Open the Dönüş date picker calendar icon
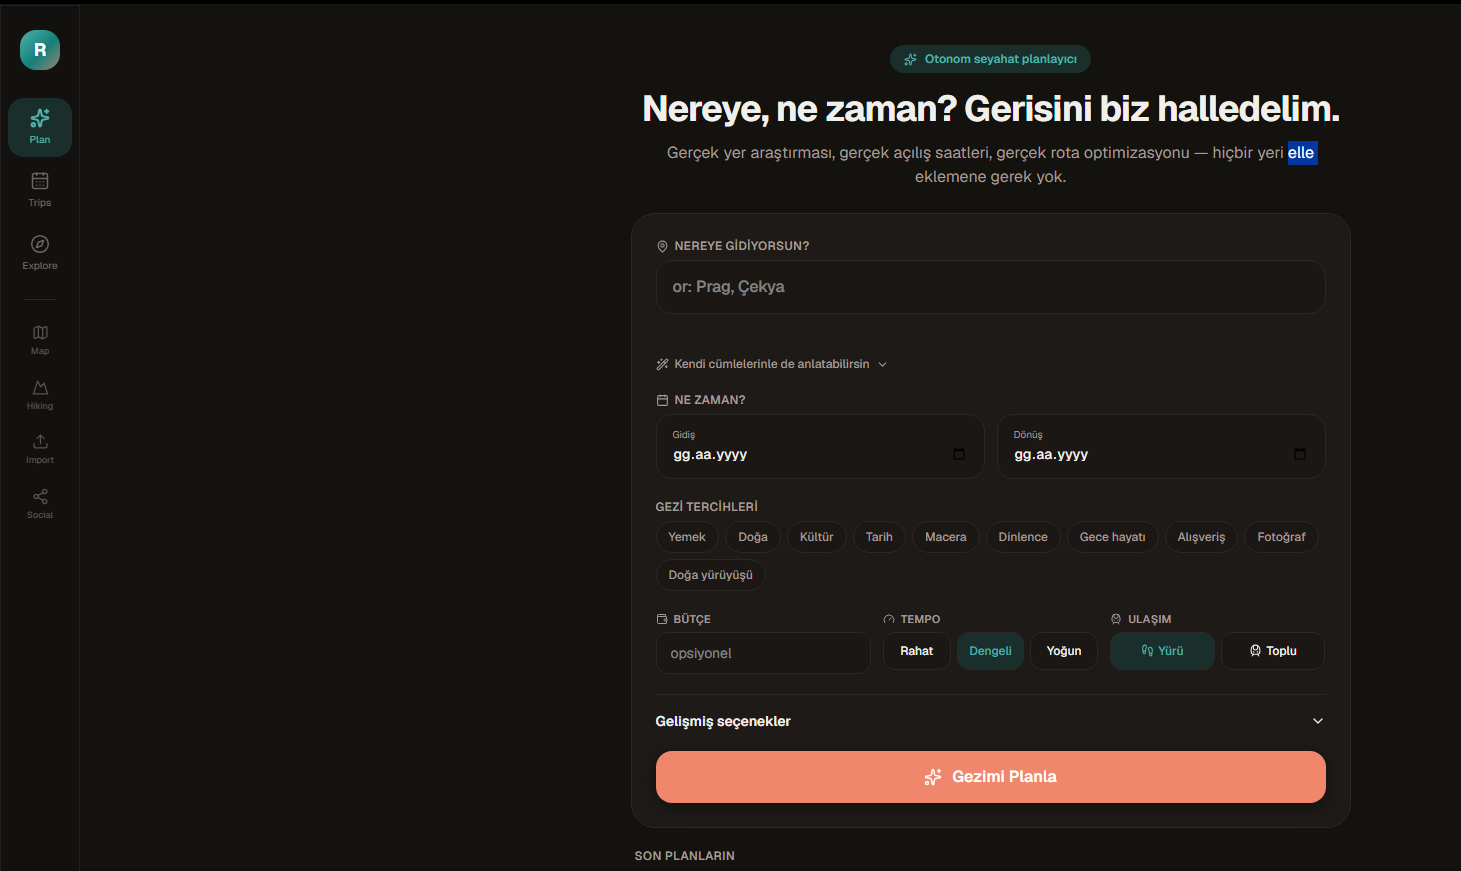Screen dimensions: 1461x871 click(1300, 454)
